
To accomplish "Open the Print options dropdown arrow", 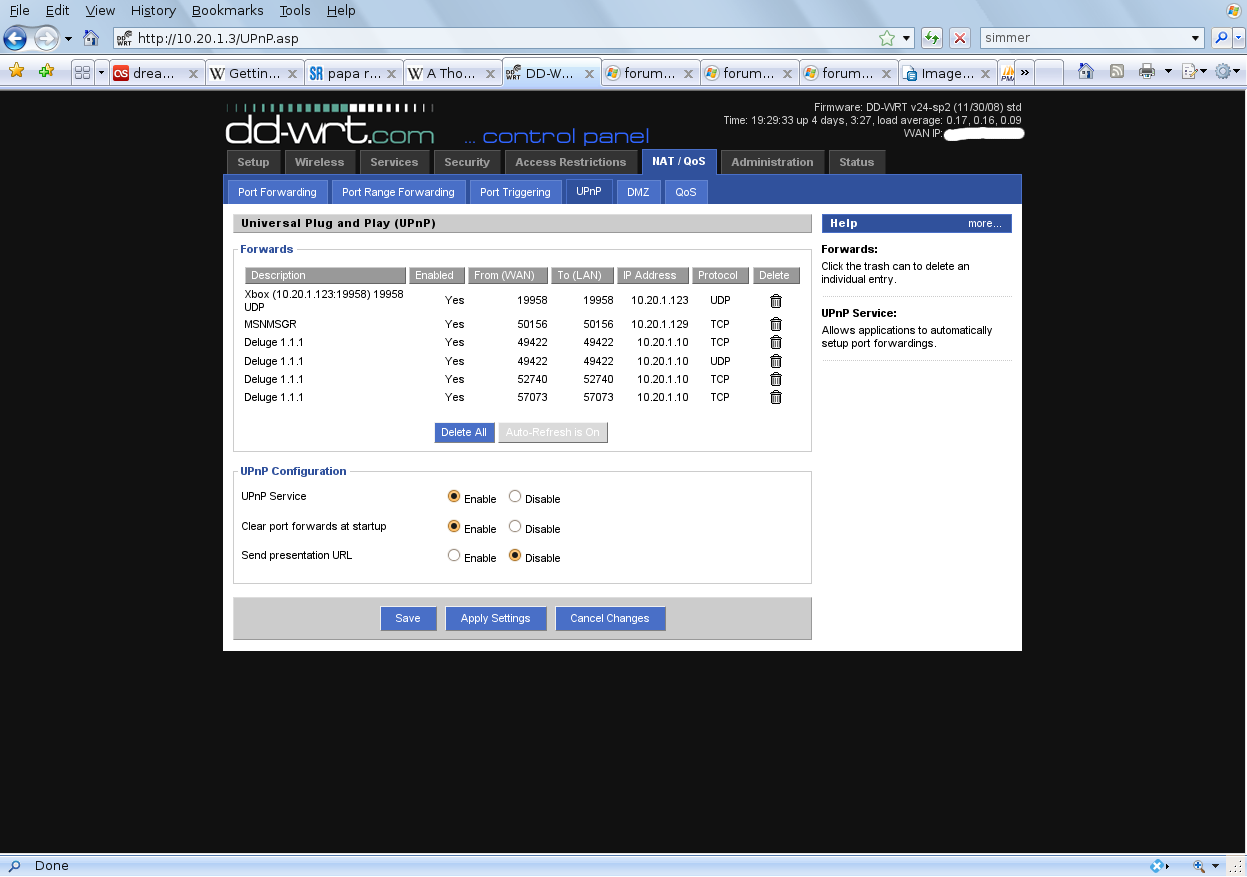I will [x=1167, y=72].
